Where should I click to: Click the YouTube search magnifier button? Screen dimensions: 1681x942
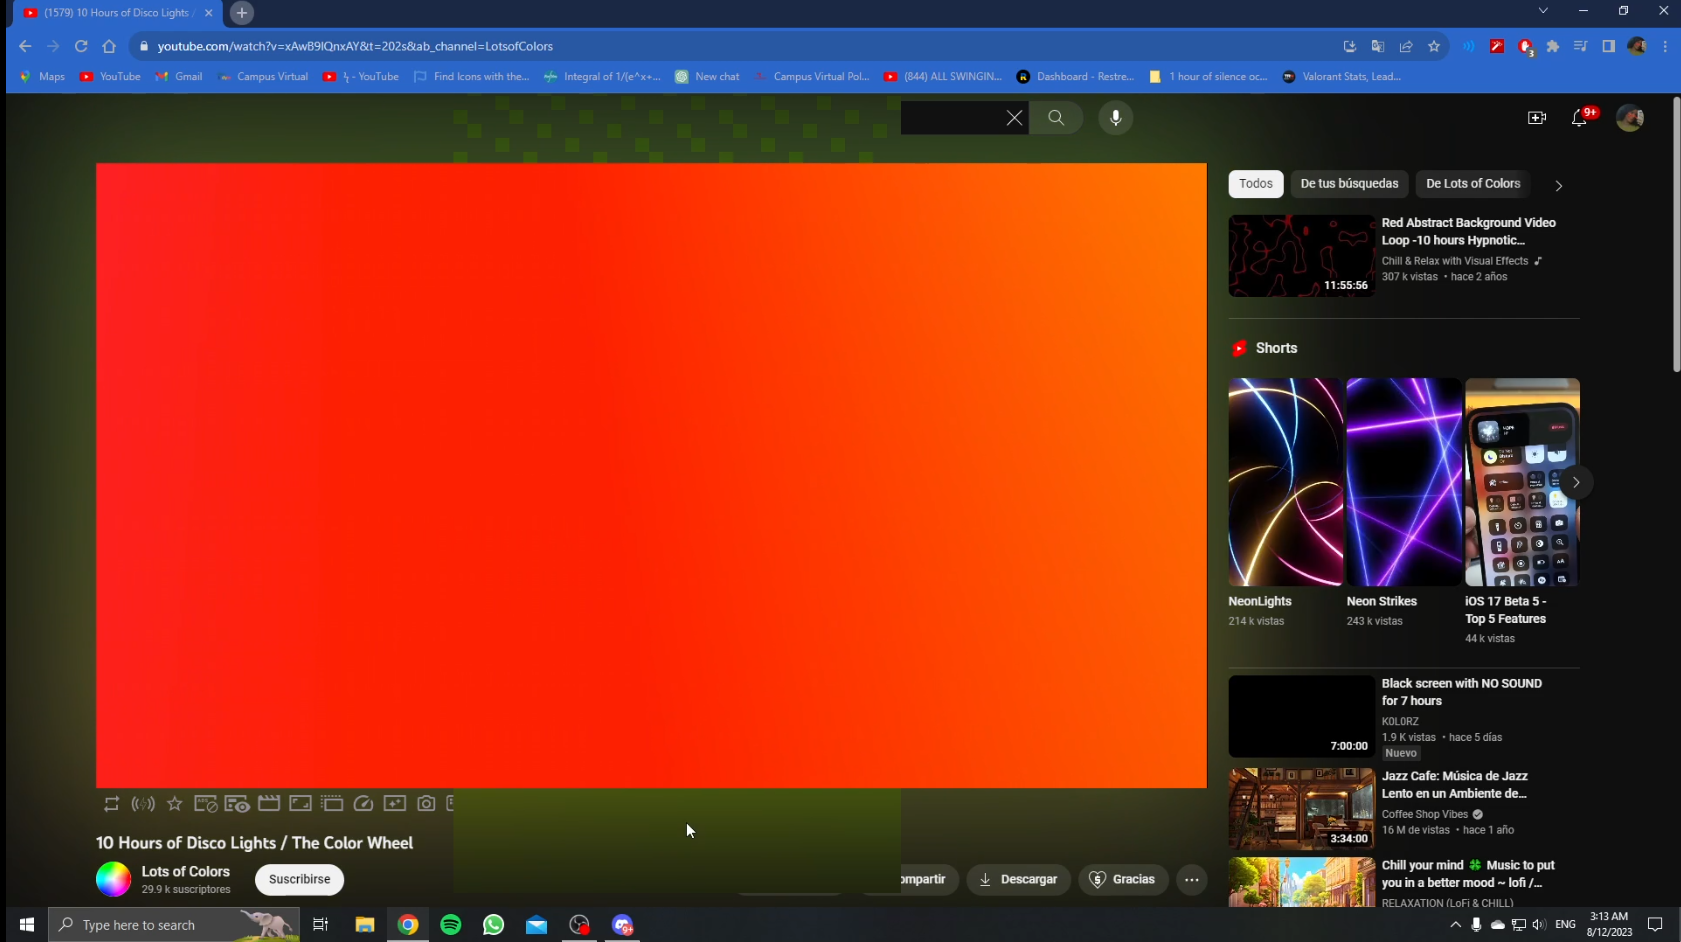(x=1056, y=118)
